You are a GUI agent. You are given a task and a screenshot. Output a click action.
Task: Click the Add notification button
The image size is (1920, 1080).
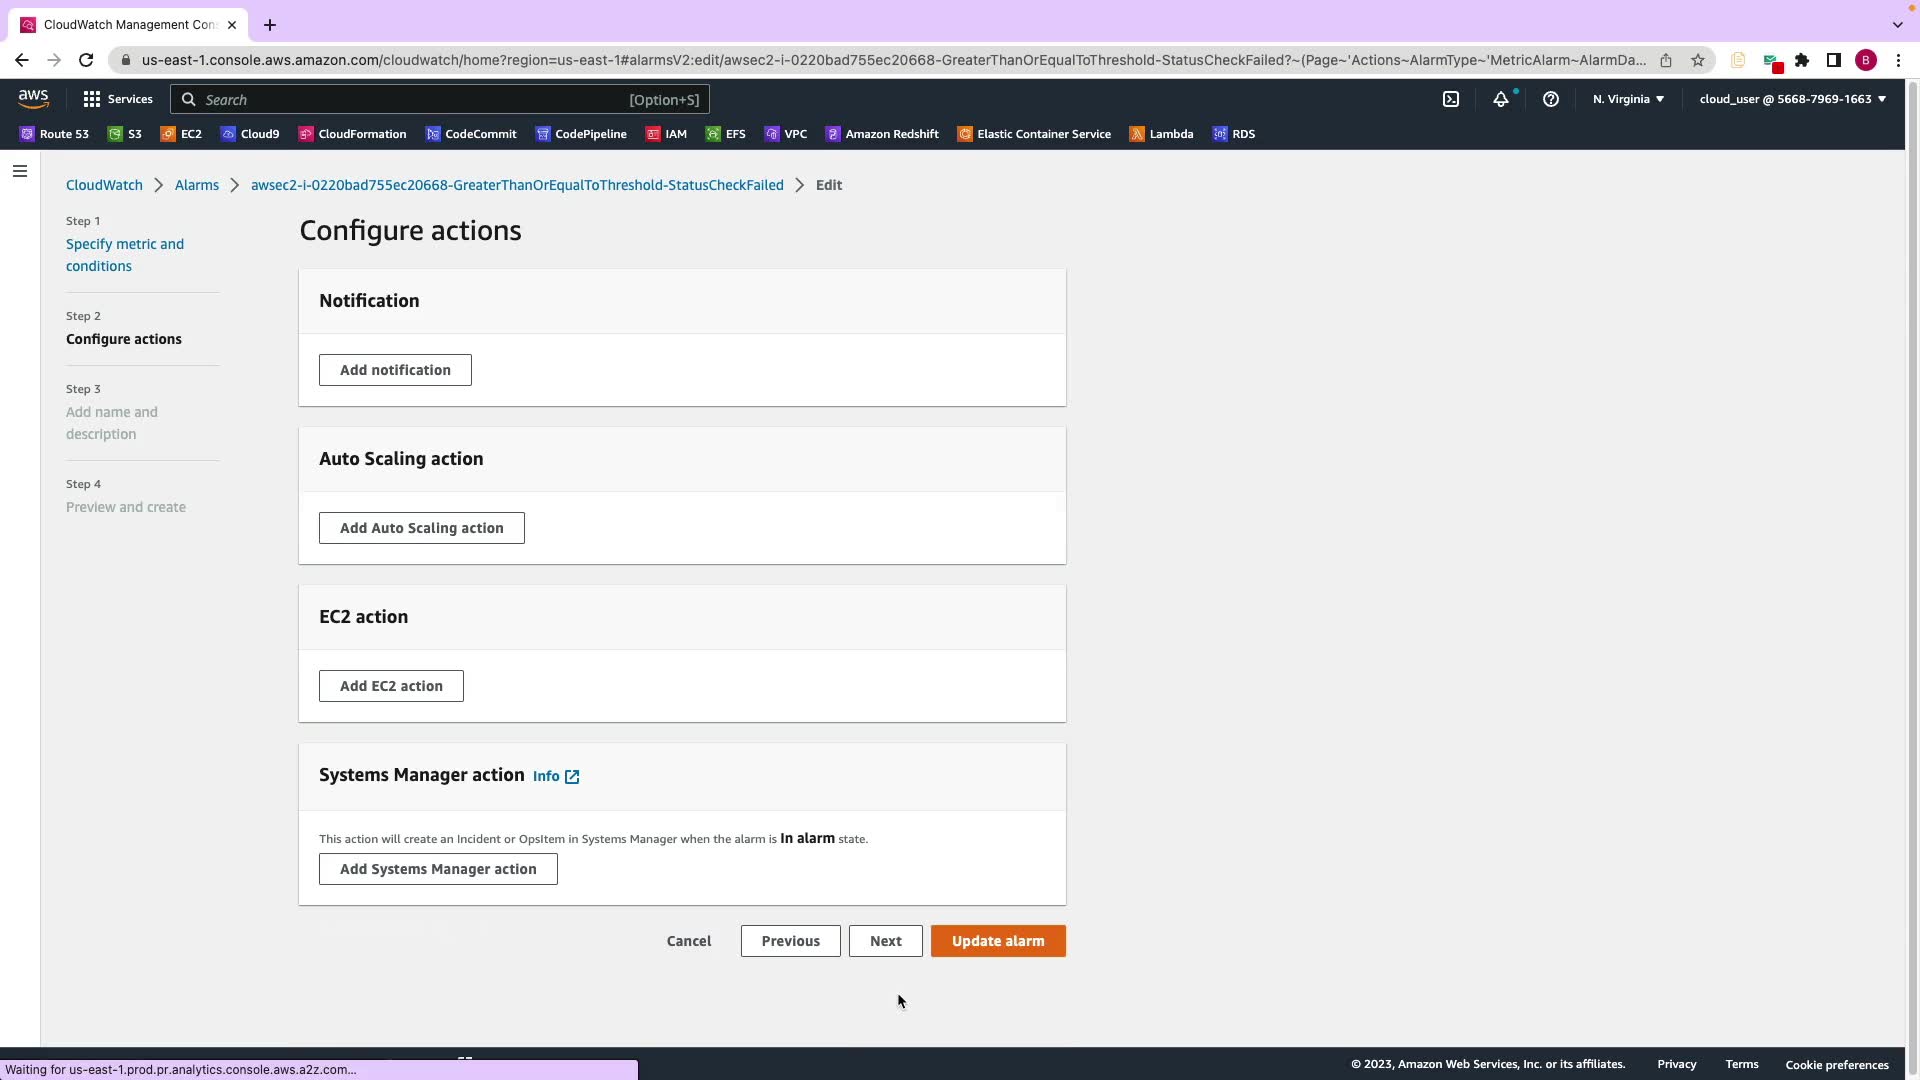[395, 370]
